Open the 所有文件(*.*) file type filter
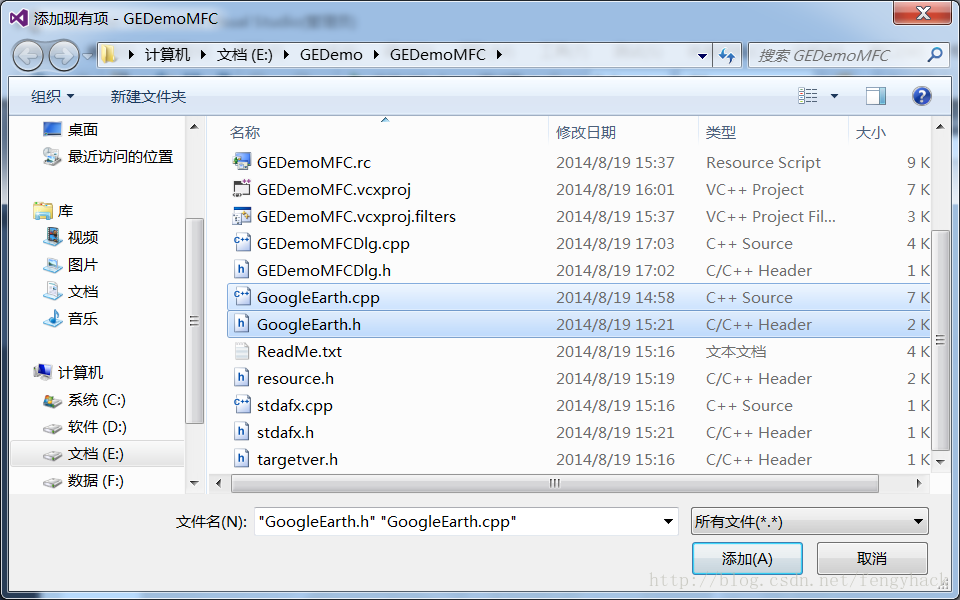Screen dimensions: 960x600 click(809, 522)
